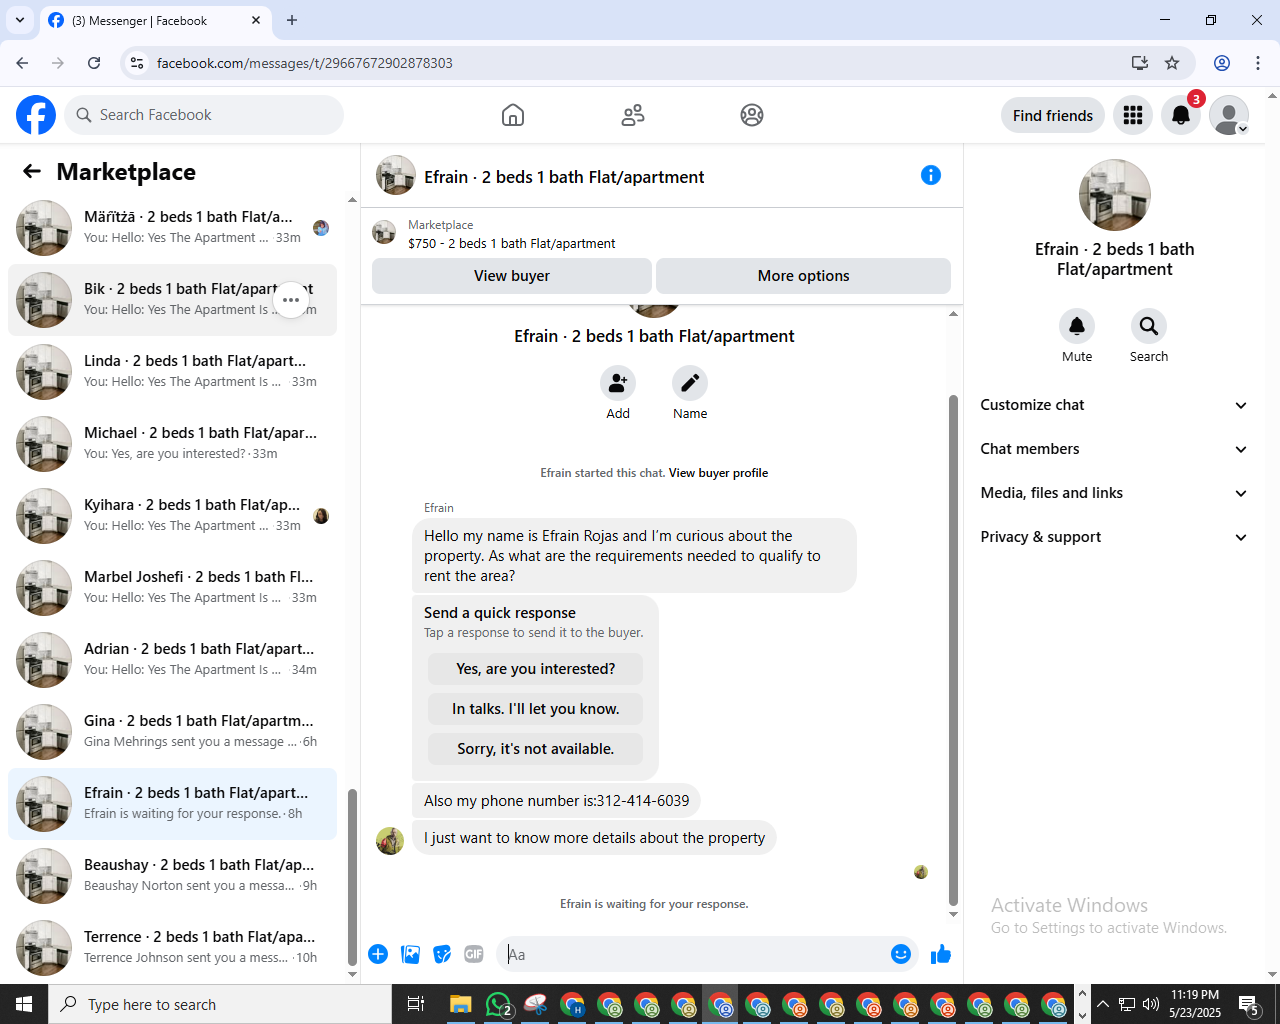Open browser three-dot menu

pos(1258,63)
